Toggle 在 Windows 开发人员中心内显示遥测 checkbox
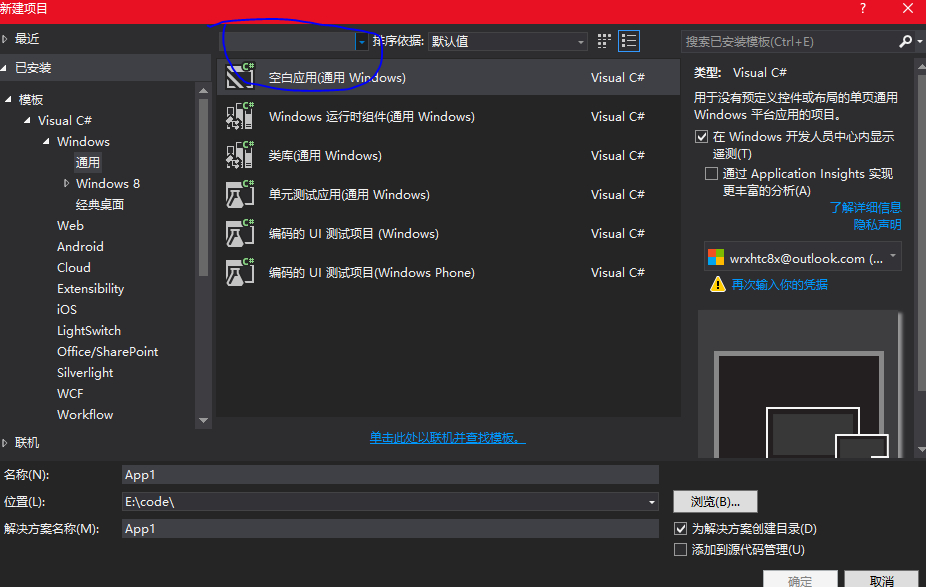This screenshot has width=926, height=587. point(702,136)
